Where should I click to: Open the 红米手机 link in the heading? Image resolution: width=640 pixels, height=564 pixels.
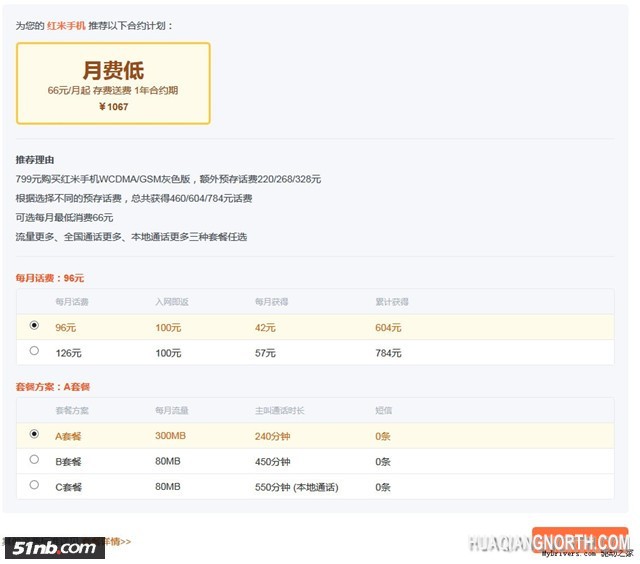click(66, 26)
